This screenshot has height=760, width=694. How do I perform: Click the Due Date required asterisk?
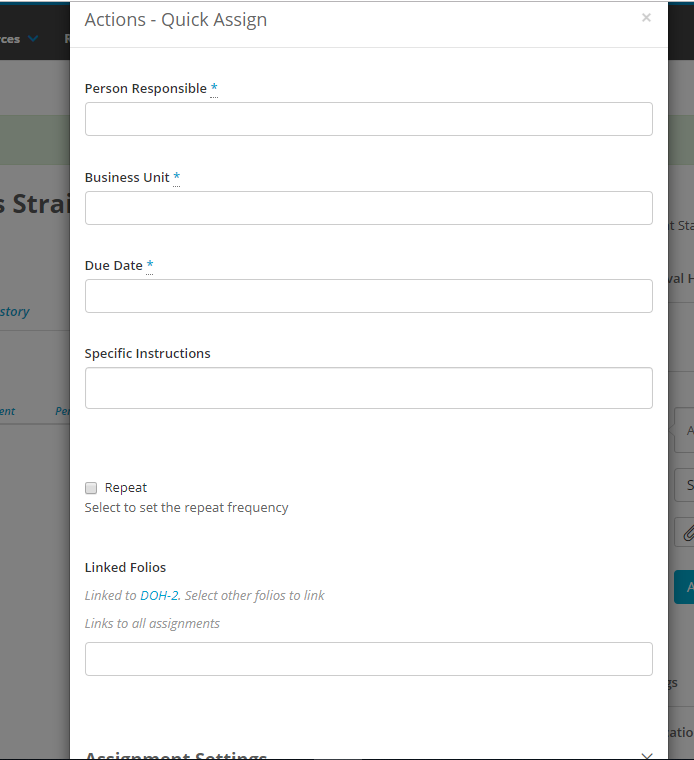(x=150, y=265)
